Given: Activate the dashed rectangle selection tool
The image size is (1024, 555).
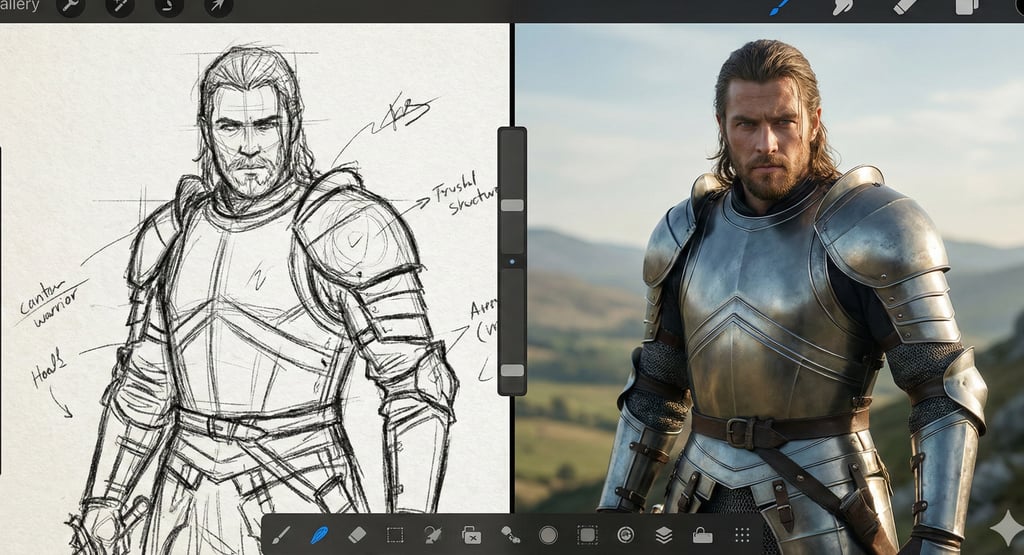Looking at the screenshot, I should coord(394,535).
